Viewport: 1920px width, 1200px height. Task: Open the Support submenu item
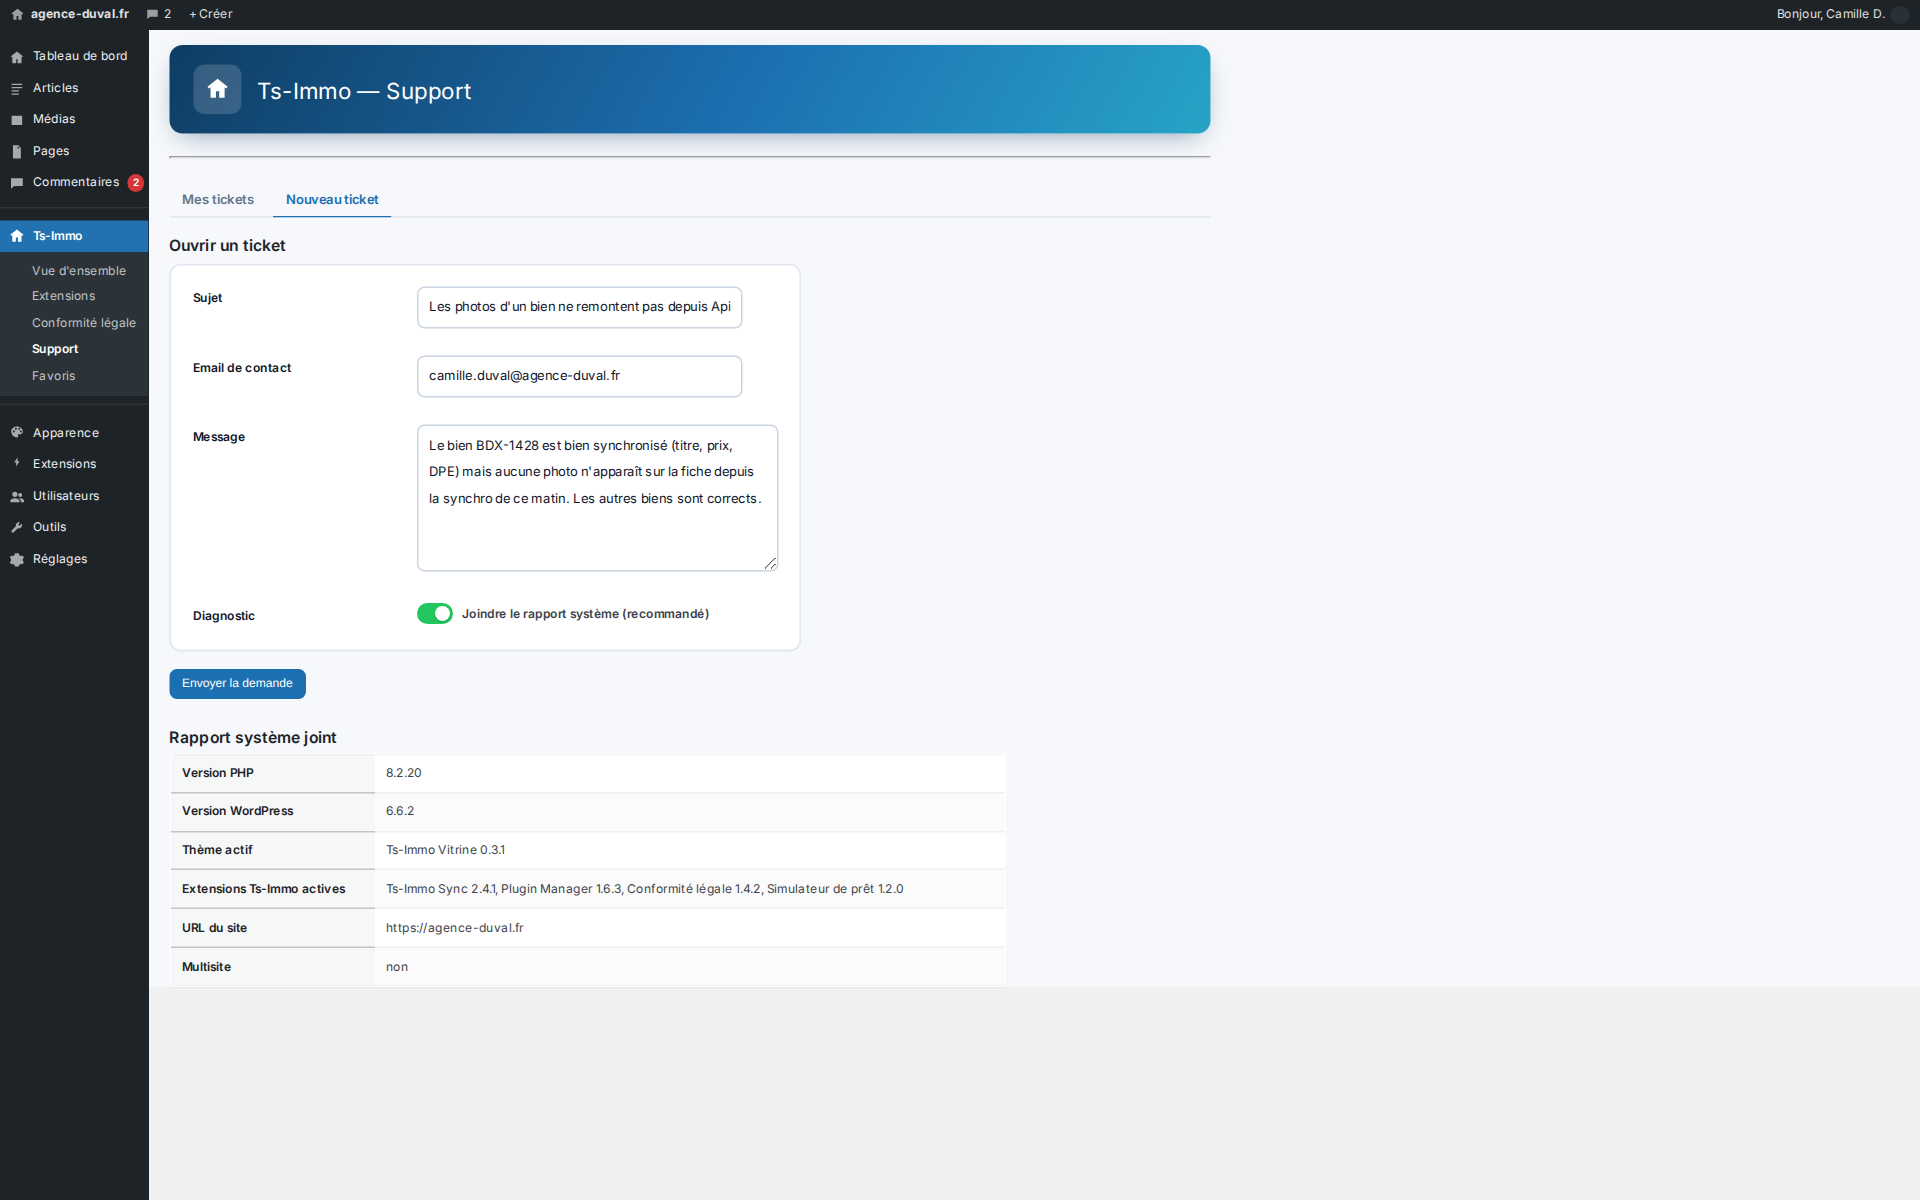coord(55,349)
